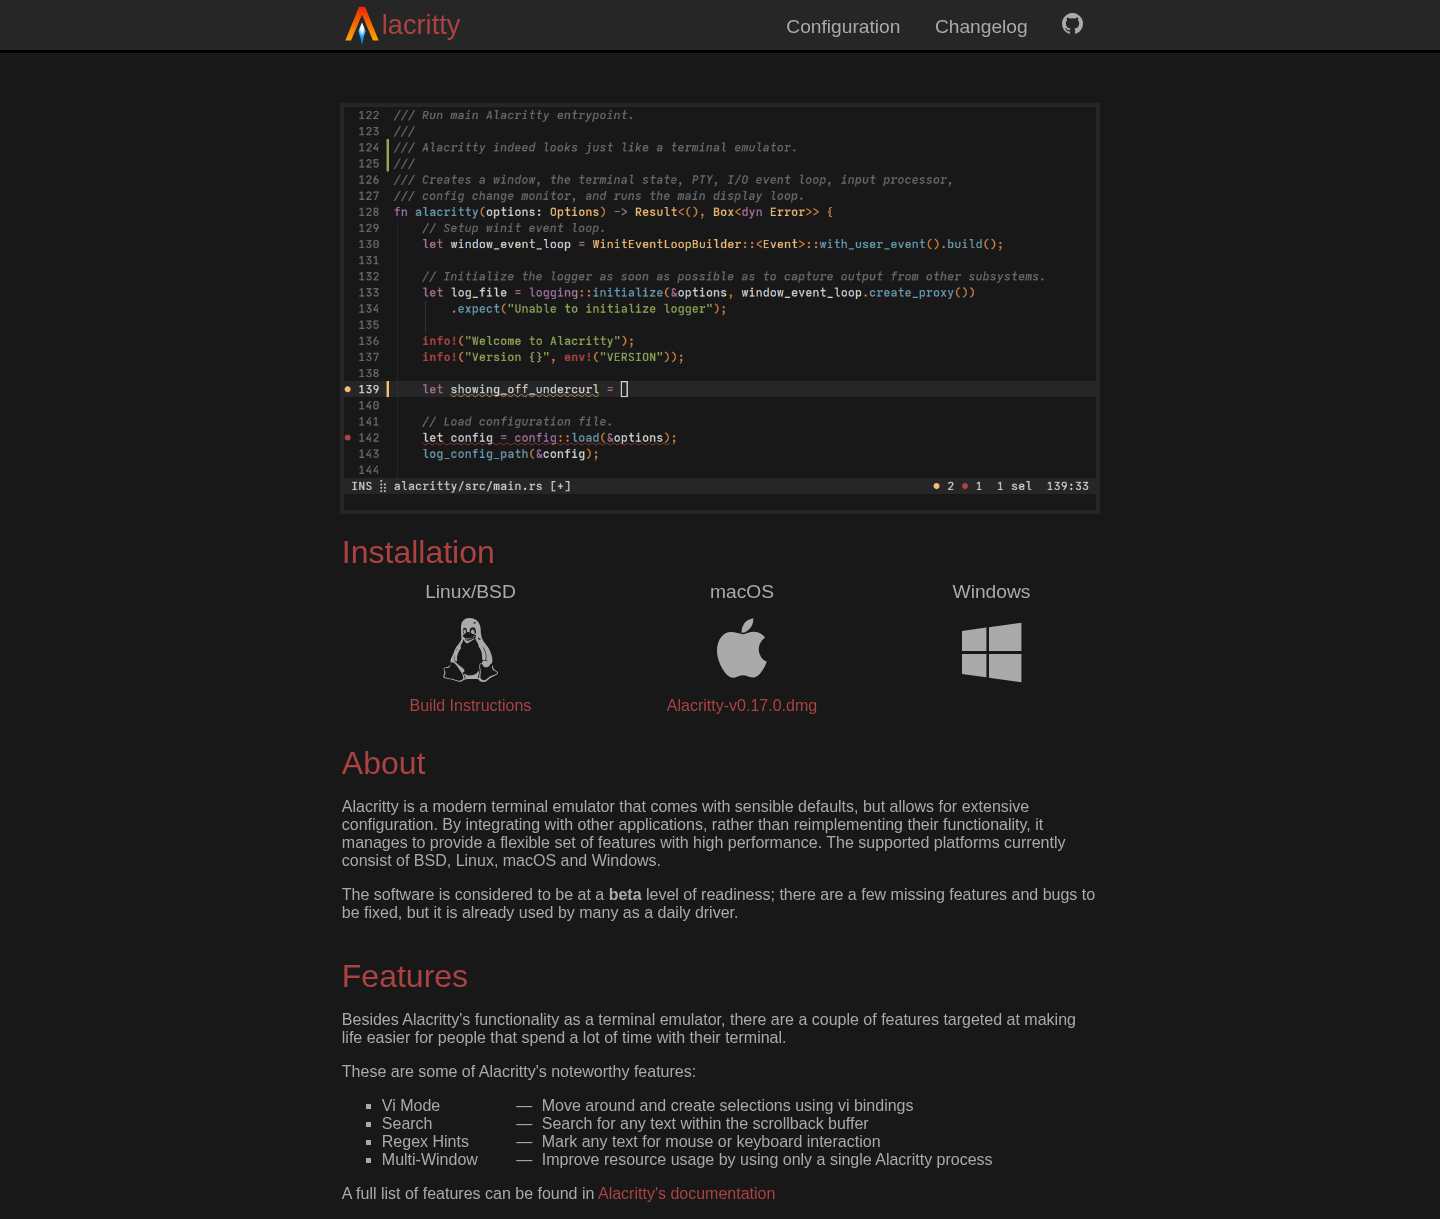This screenshot has height=1219, width=1440.
Task: Click the 'Vi Mode' feature name
Action: coord(411,1106)
